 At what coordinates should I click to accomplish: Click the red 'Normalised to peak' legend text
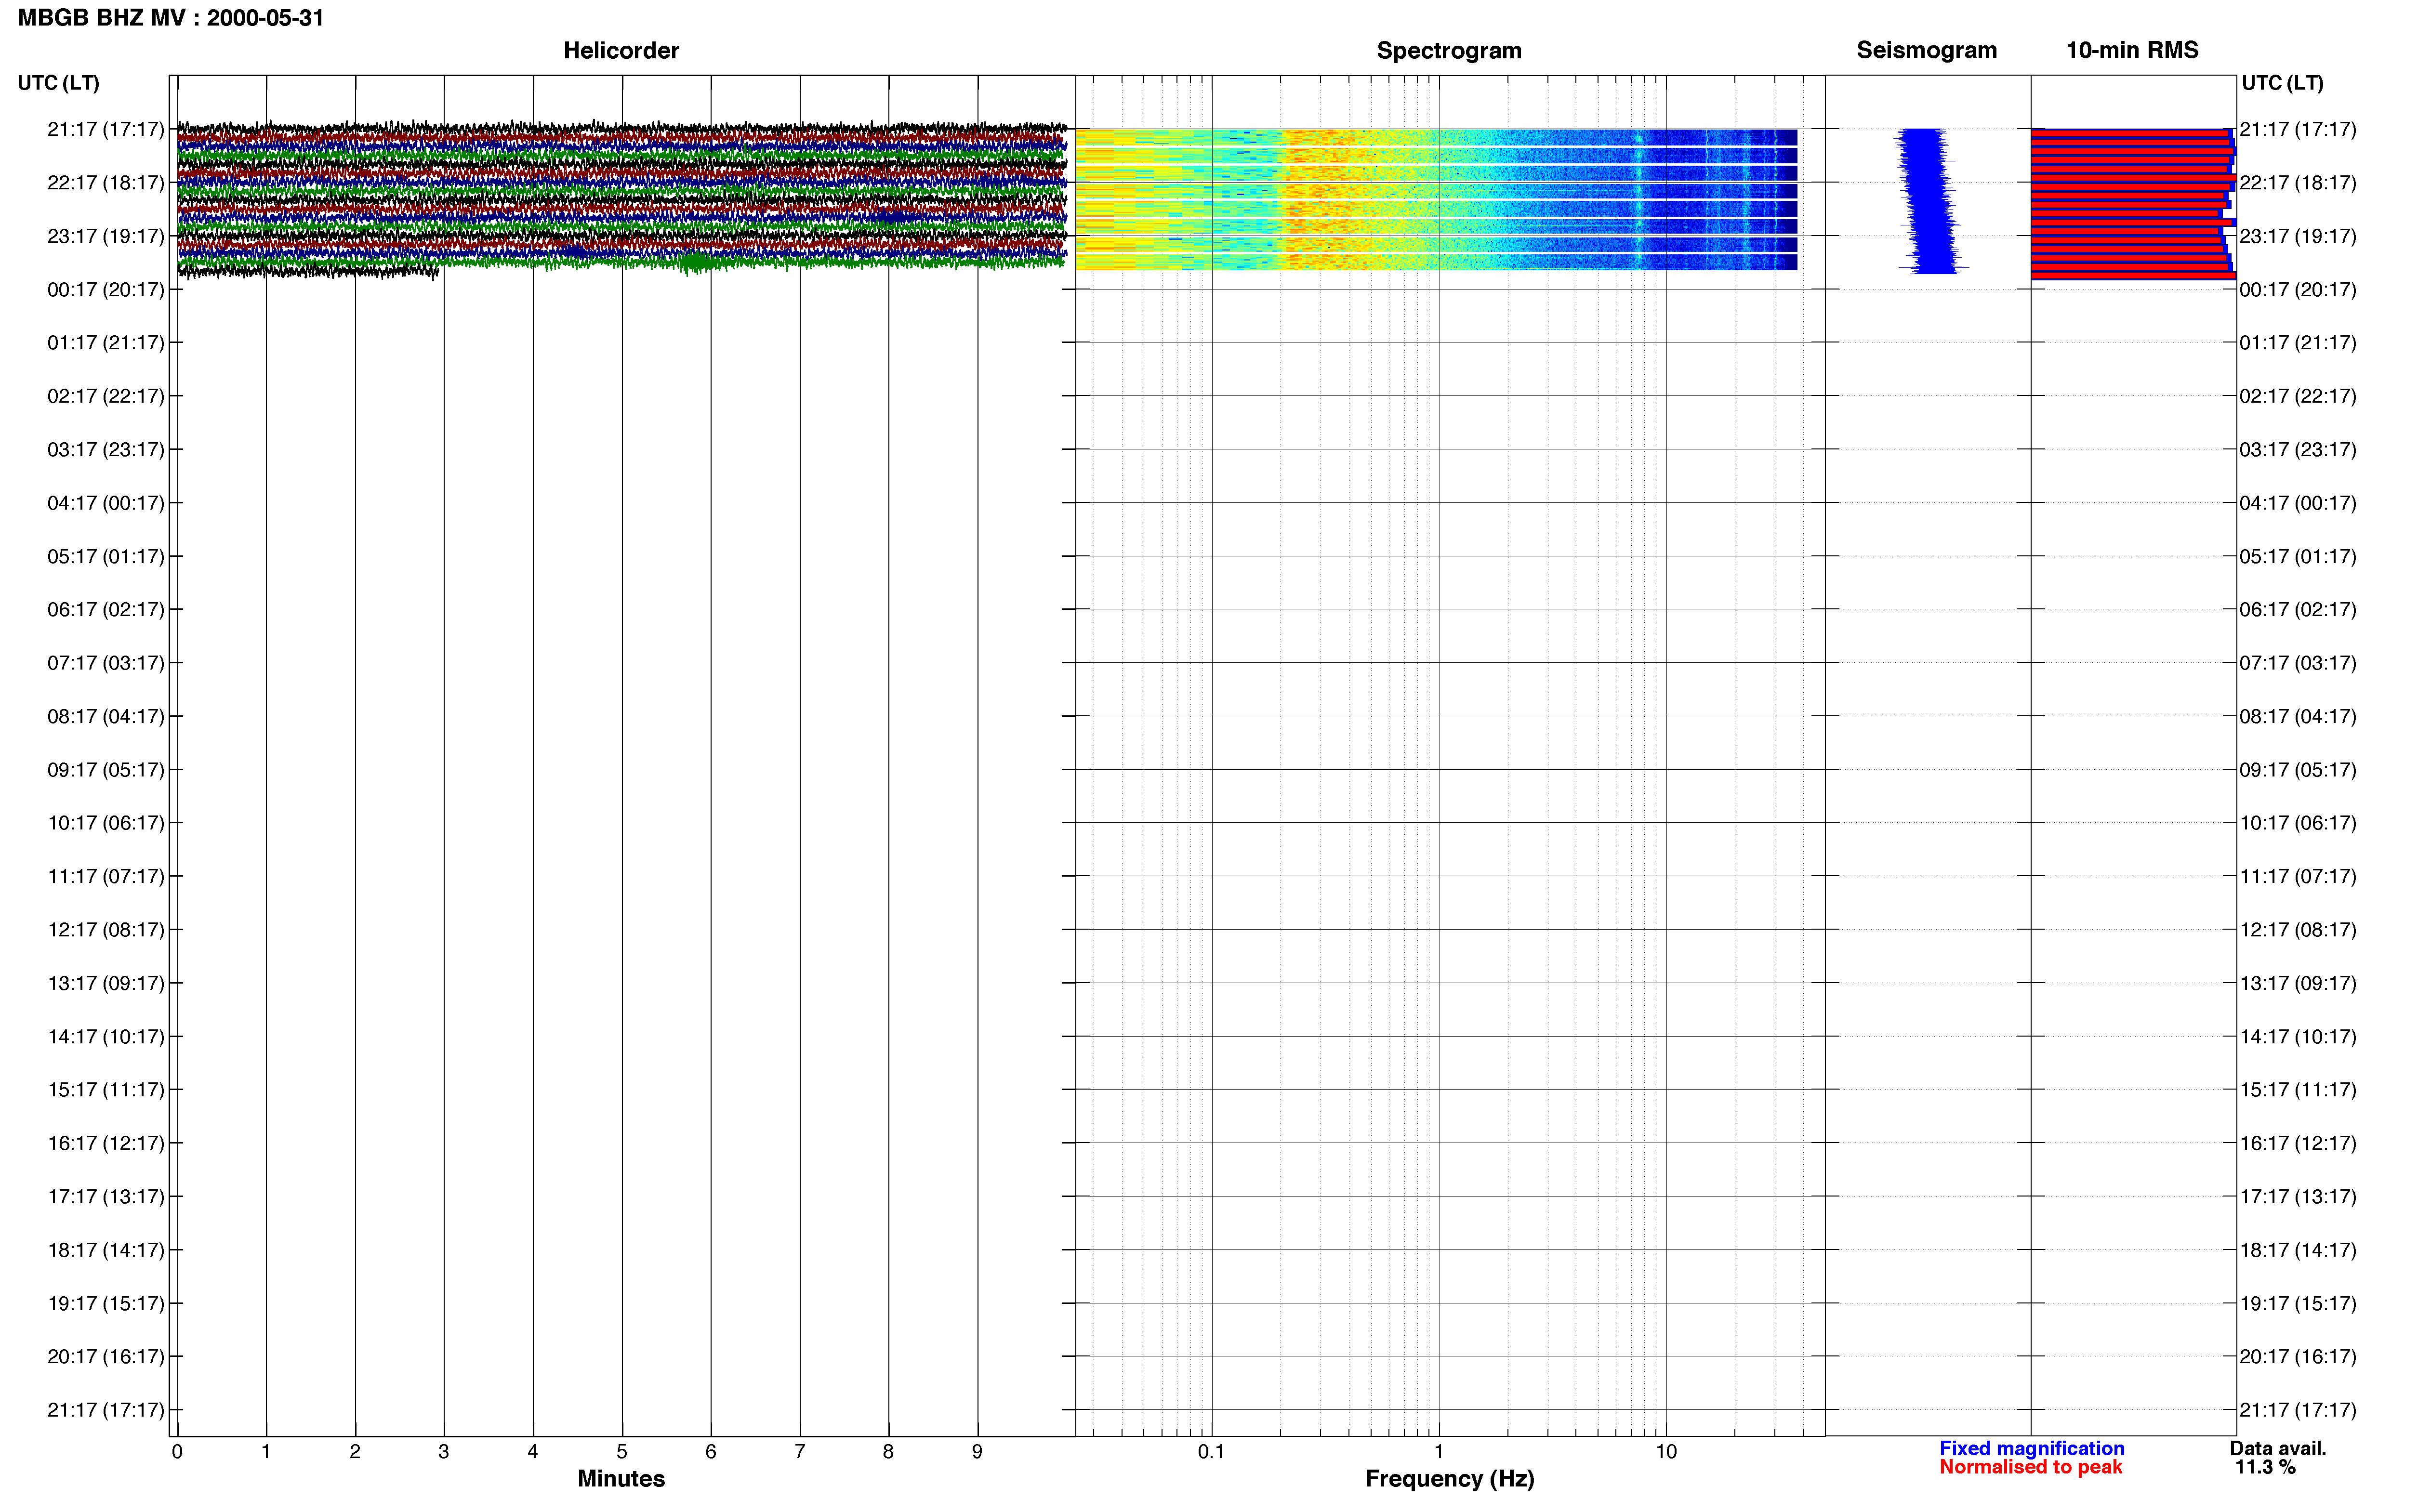[x=2030, y=1467]
